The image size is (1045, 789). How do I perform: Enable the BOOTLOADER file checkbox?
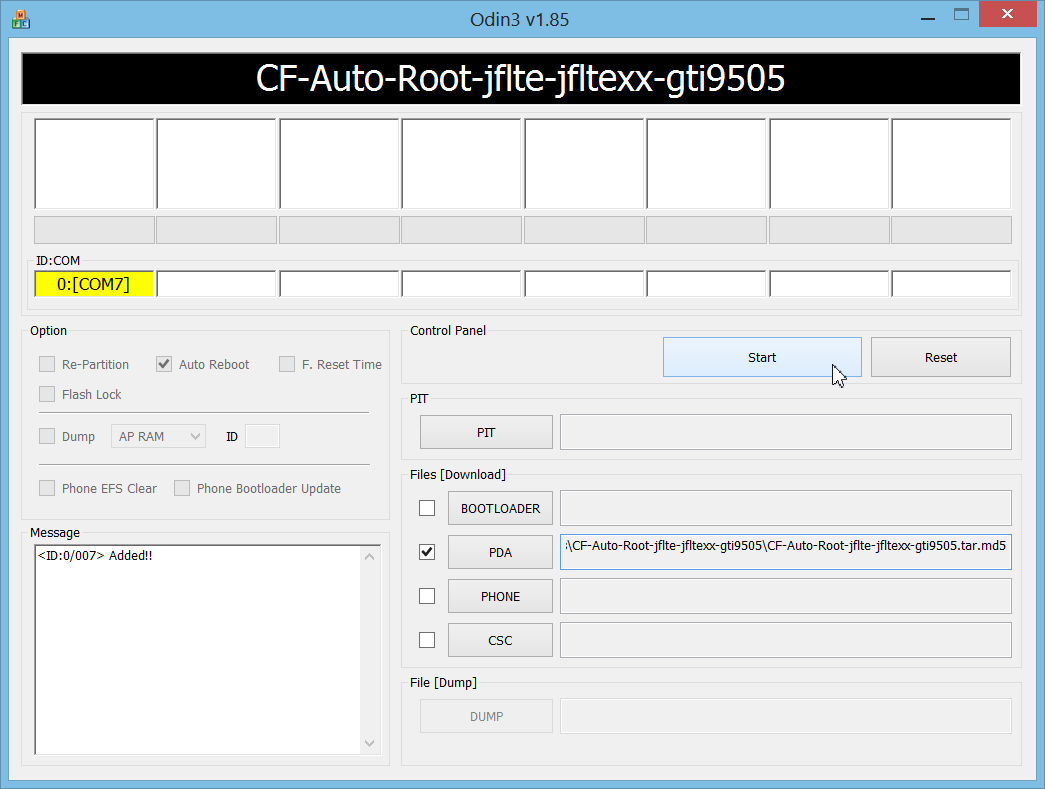tap(427, 508)
